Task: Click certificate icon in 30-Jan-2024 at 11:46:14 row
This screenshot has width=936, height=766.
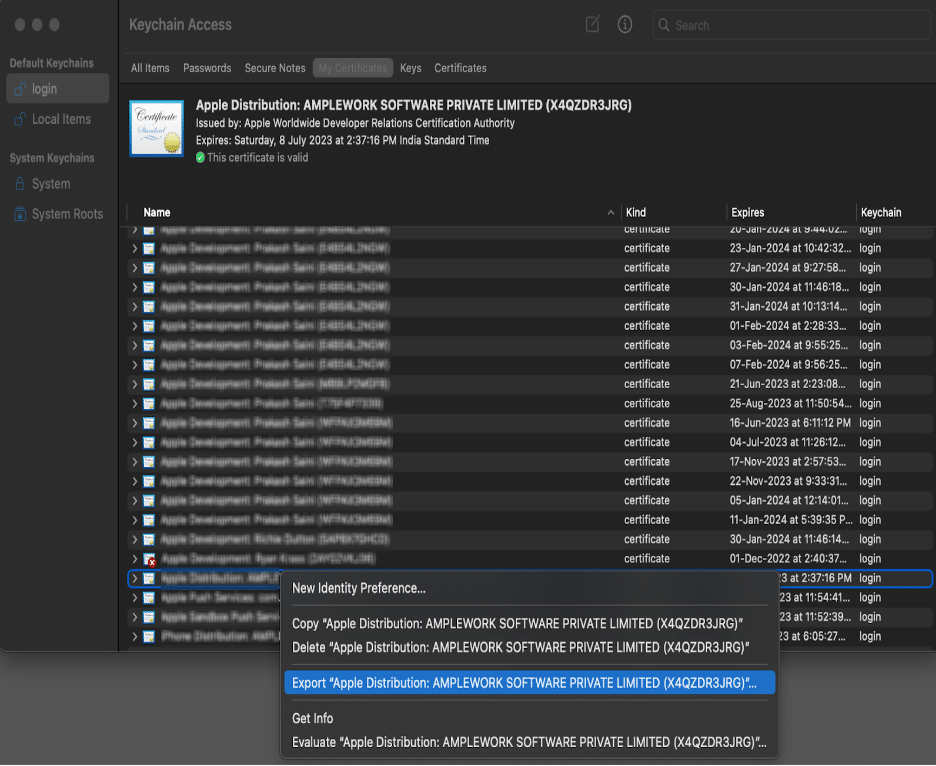Action: (149, 539)
